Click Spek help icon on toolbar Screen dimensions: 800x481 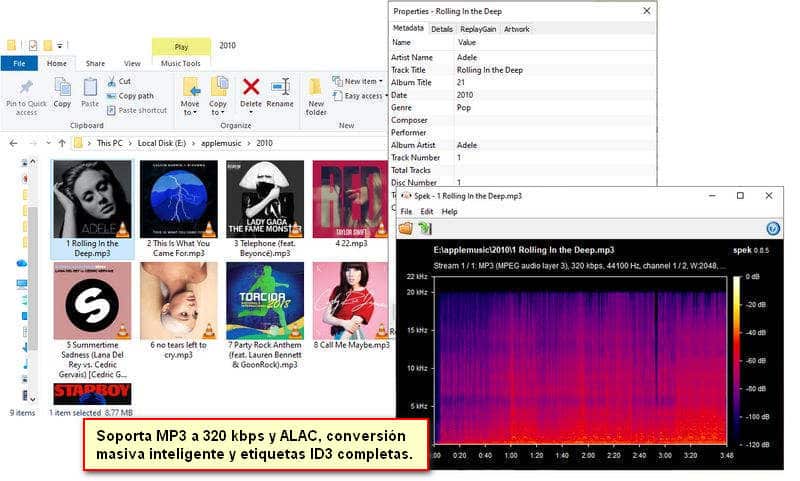773,229
